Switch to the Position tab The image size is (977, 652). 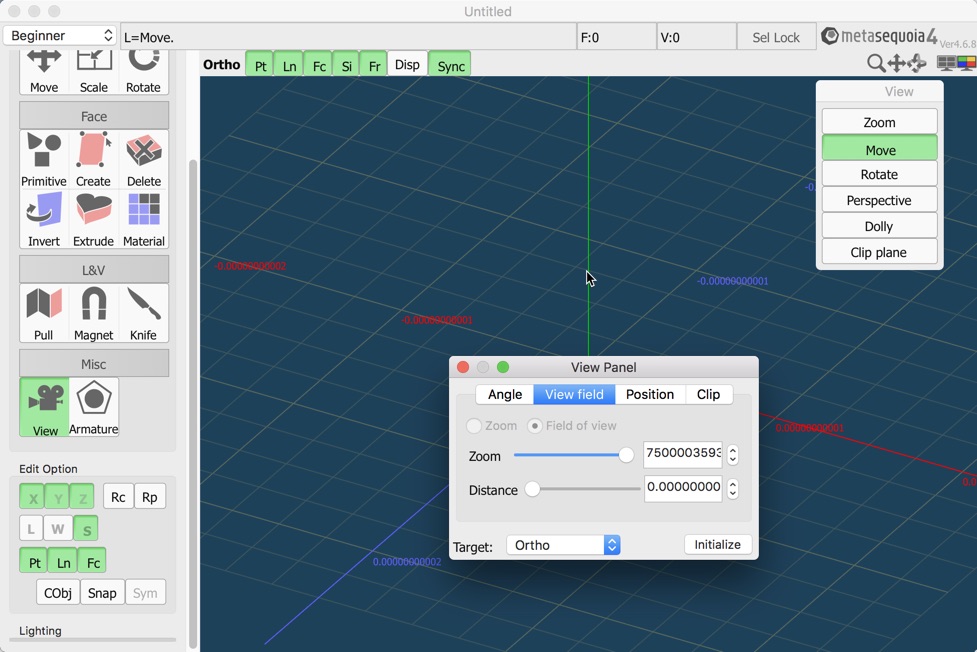650,394
